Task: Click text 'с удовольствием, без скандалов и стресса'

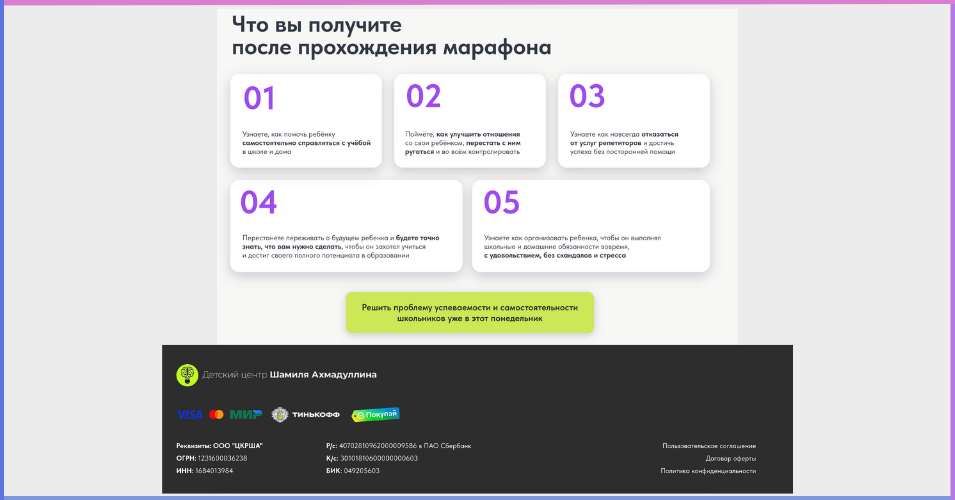Action: click(x=555, y=256)
